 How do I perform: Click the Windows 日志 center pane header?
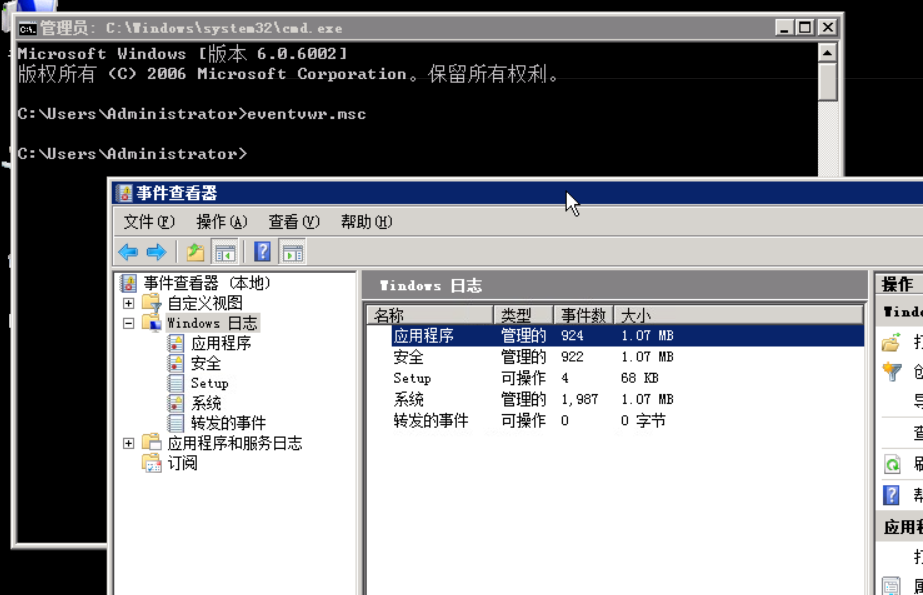[615, 286]
